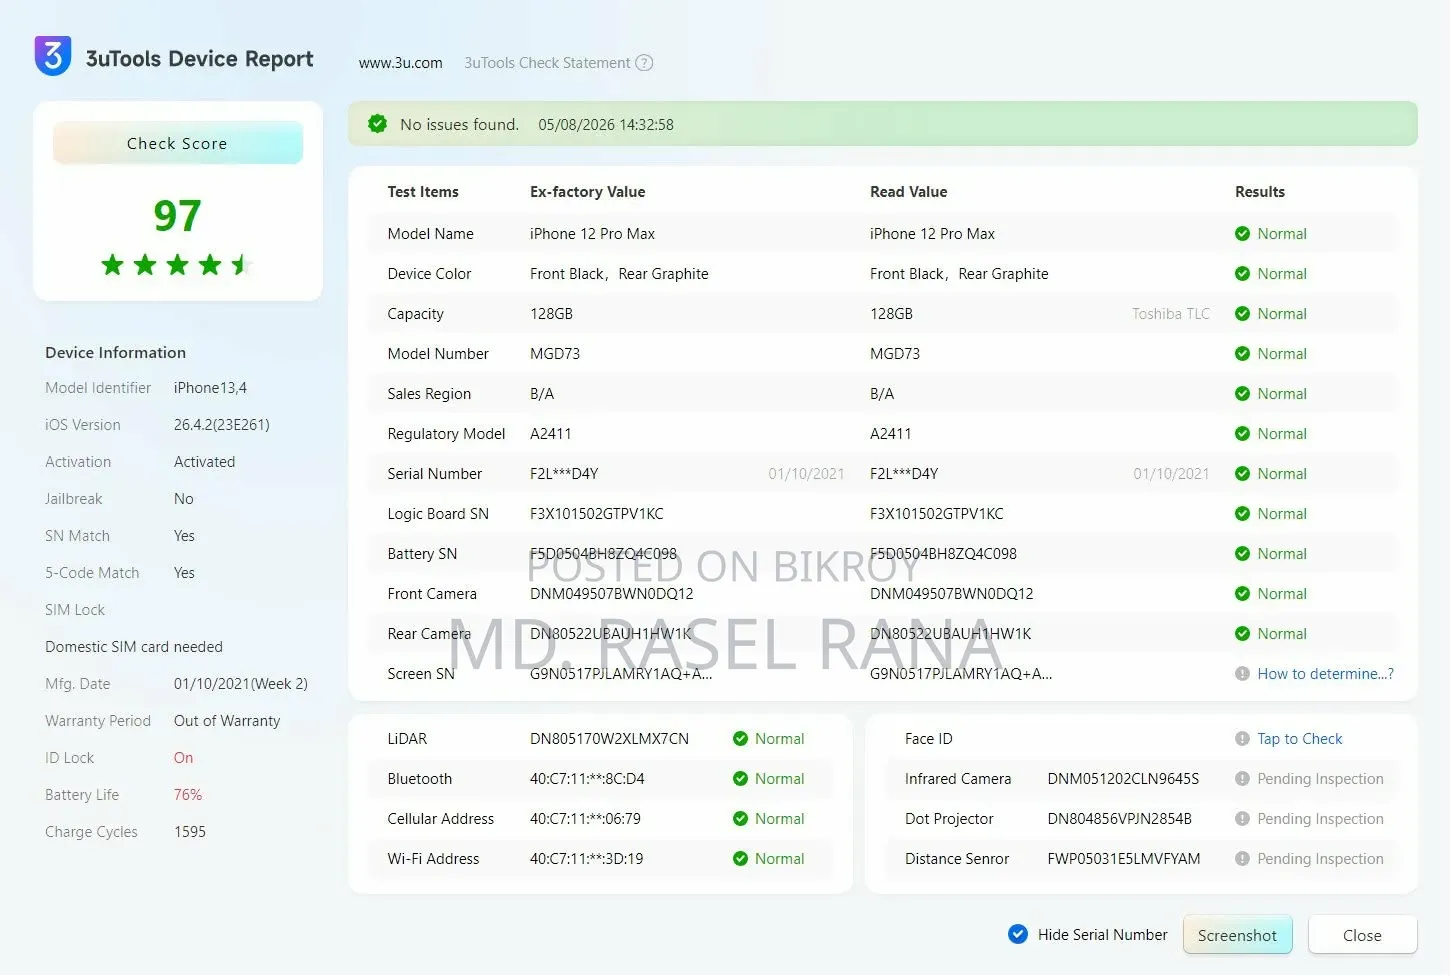Click the Normal check icon for Capacity
This screenshot has height=976, width=1450.
coord(1242,314)
